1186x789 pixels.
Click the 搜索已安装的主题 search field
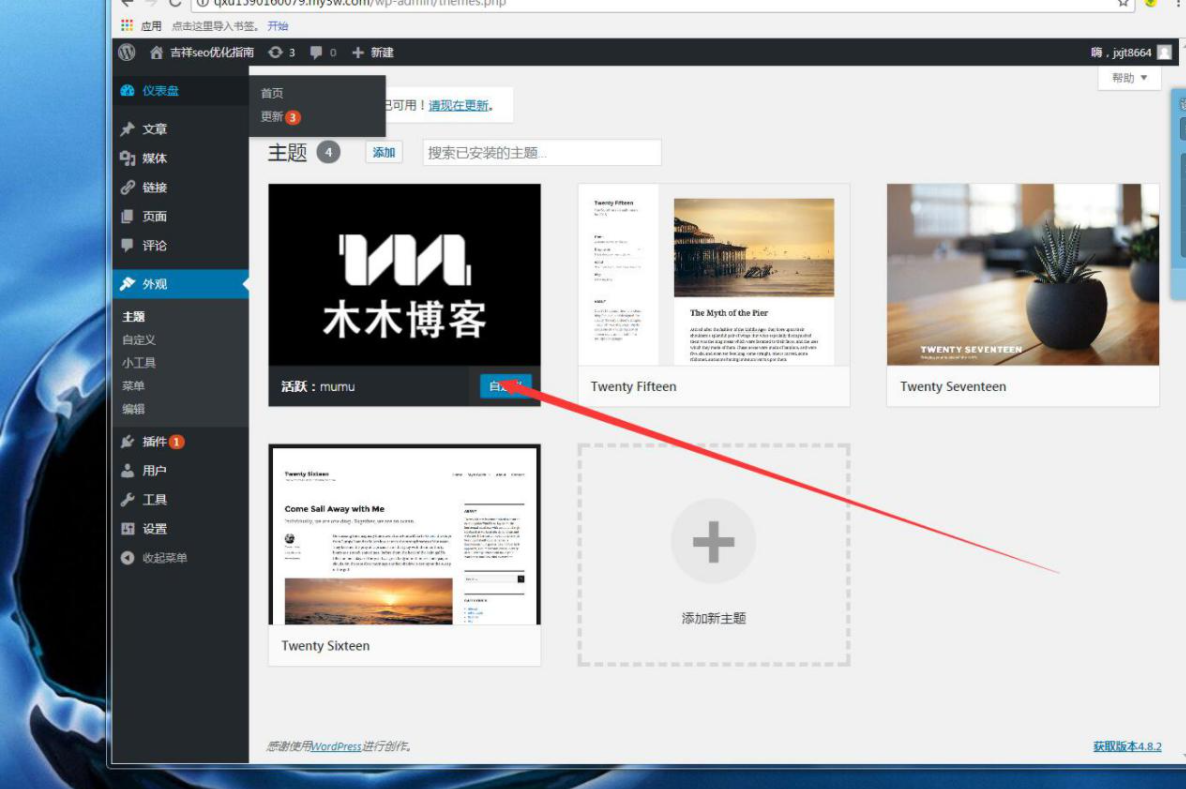point(541,153)
